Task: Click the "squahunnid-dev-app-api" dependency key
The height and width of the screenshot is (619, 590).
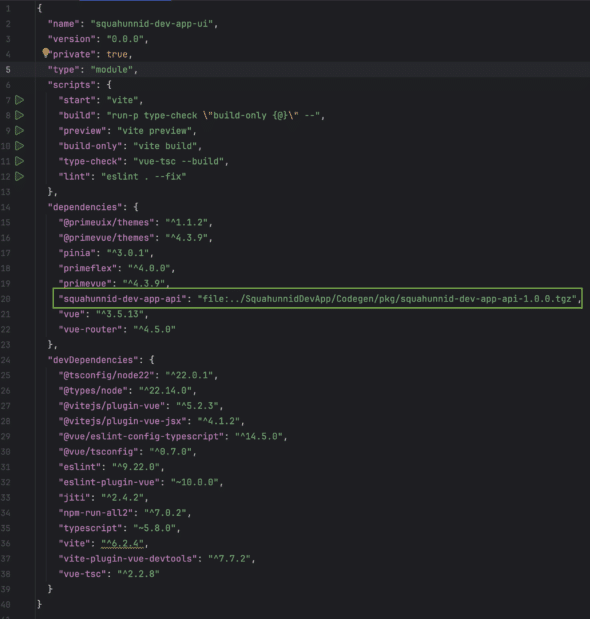Action: [x=122, y=299]
